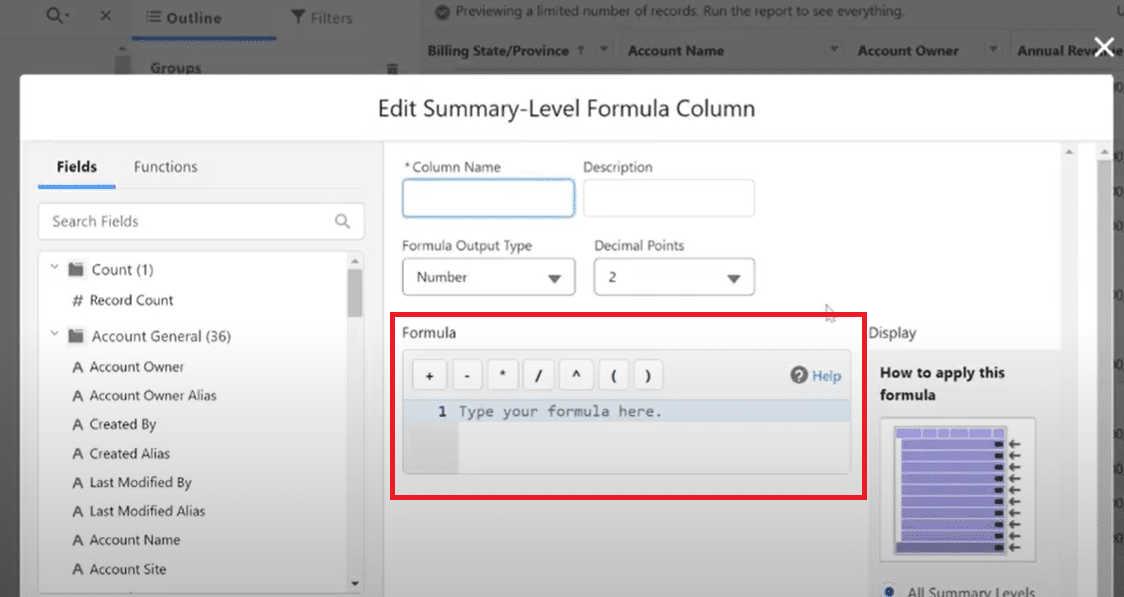
Task: Open the Filters tab behind the dialog
Action: [322, 18]
